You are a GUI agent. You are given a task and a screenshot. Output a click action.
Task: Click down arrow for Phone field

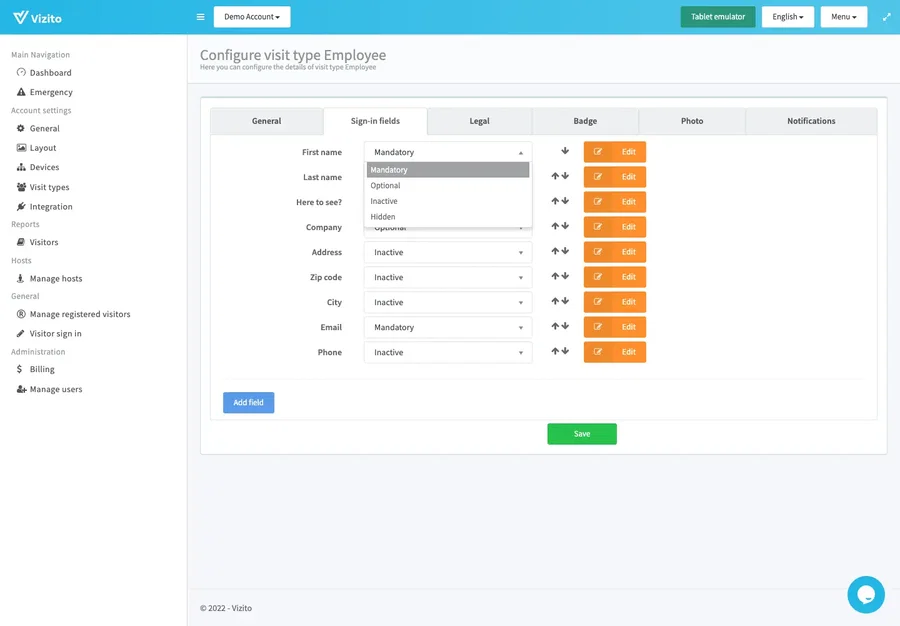(x=565, y=352)
